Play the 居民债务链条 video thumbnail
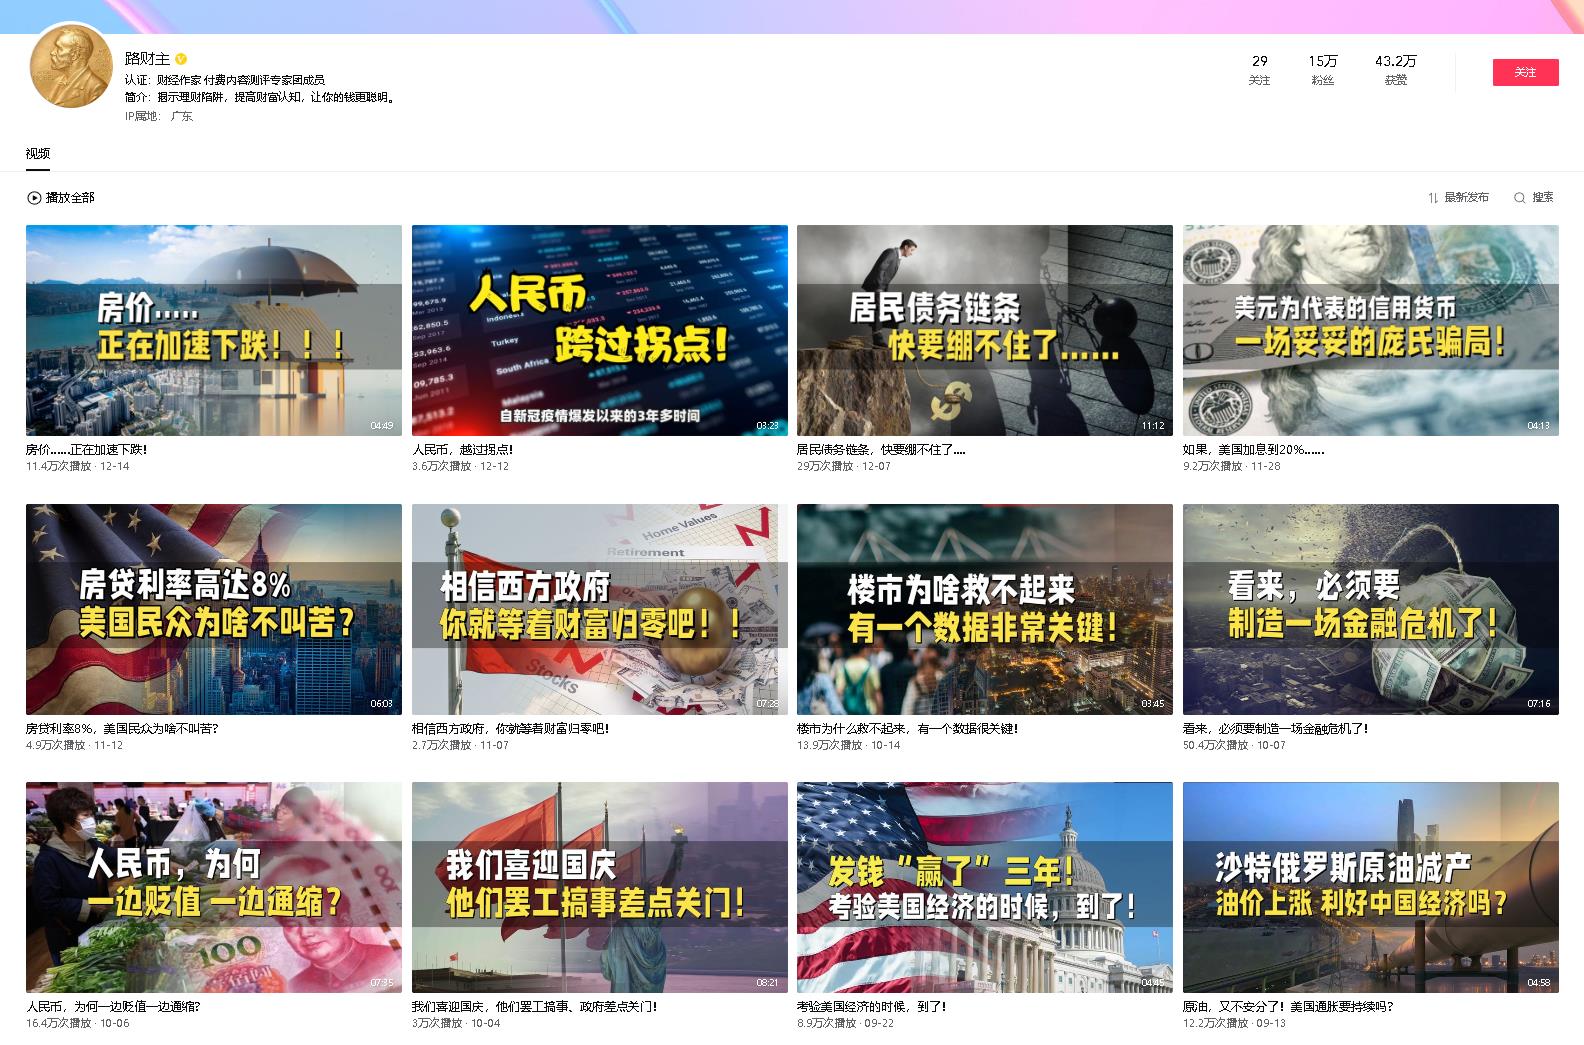The width and height of the screenshot is (1584, 1045). click(x=984, y=330)
